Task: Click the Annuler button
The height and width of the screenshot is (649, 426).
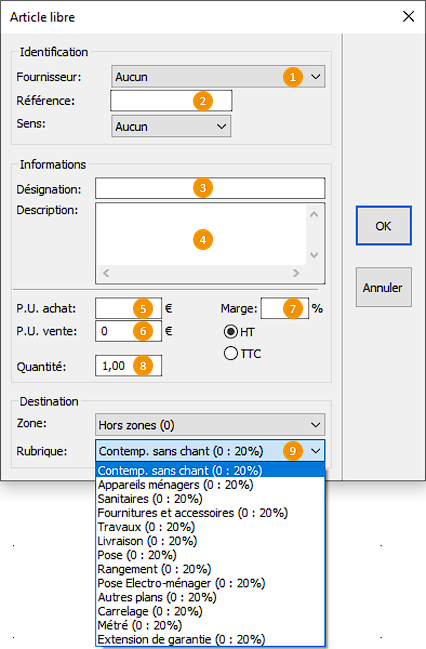Action: tap(383, 287)
